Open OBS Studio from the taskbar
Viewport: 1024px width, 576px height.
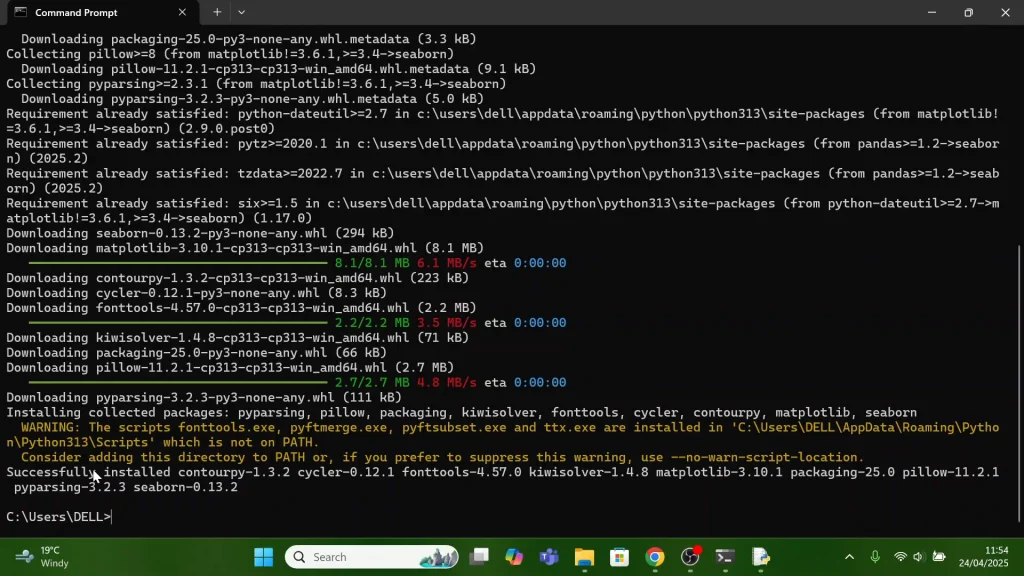click(690, 556)
